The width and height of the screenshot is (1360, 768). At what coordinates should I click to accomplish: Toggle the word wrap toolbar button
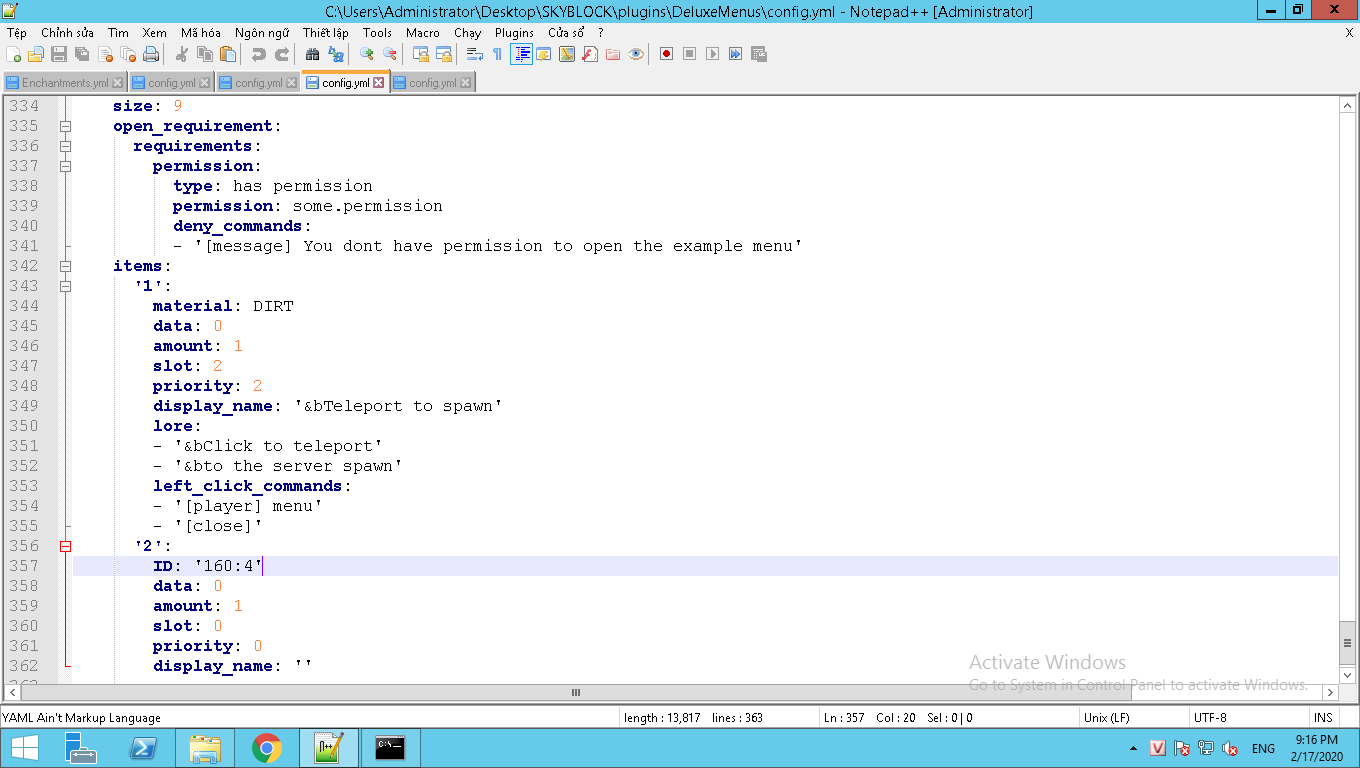(x=475, y=54)
